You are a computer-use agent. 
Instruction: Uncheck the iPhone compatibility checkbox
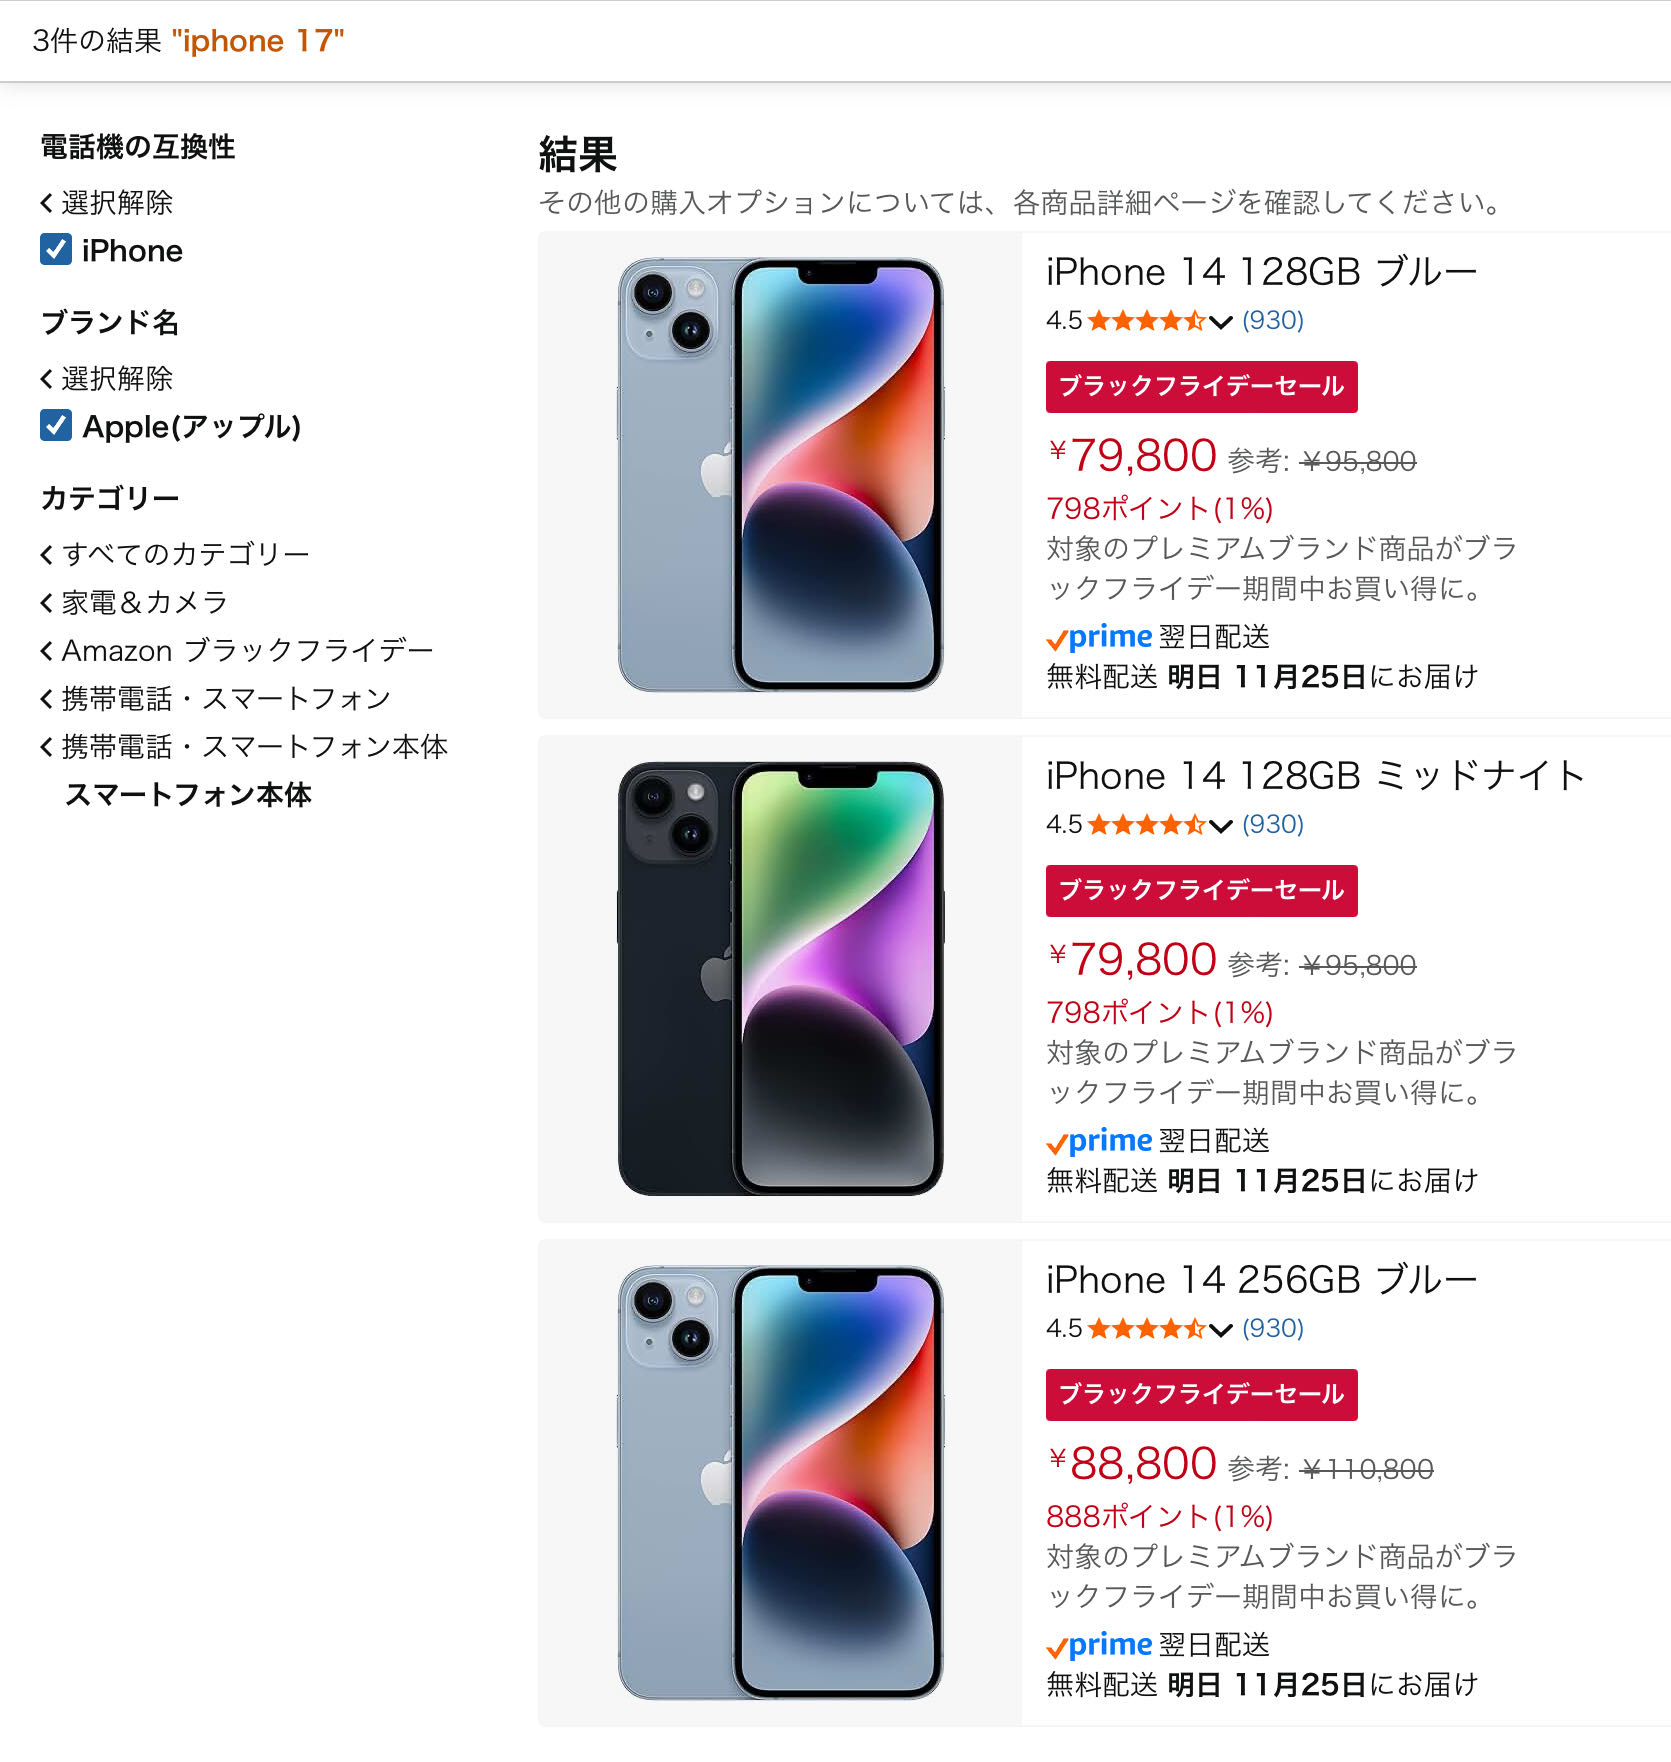pyautogui.click(x=56, y=249)
